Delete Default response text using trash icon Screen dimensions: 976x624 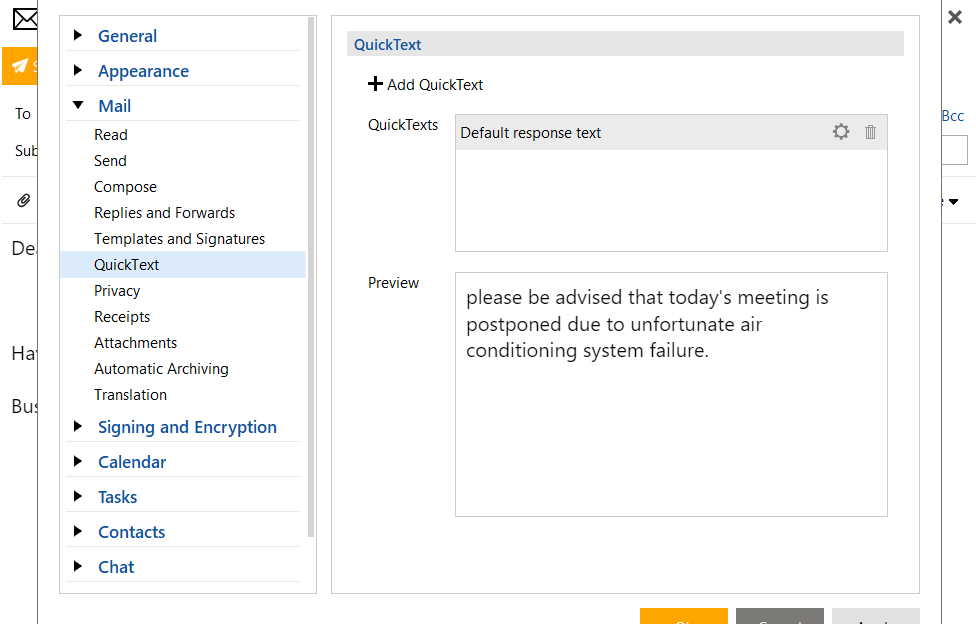pyautogui.click(x=870, y=132)
